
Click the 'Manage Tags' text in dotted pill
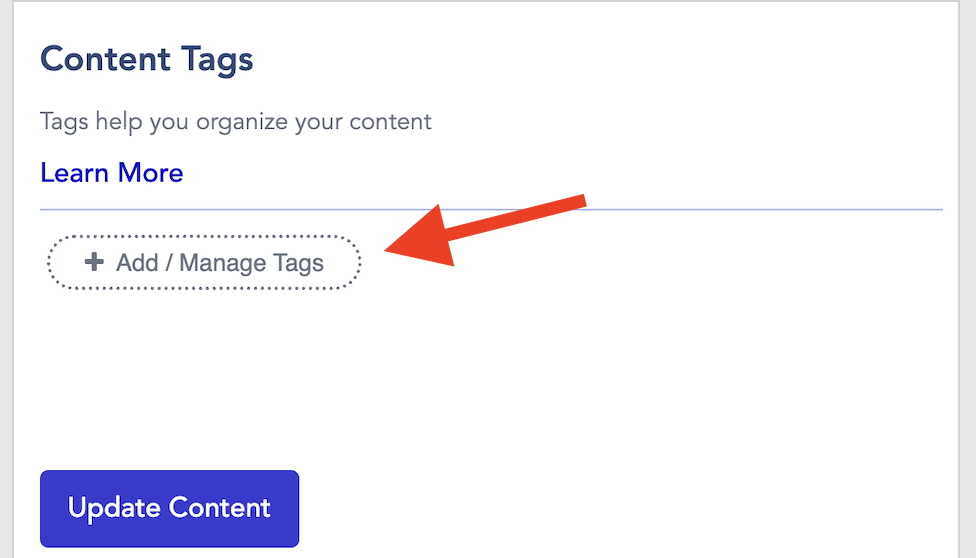(251, 263)
